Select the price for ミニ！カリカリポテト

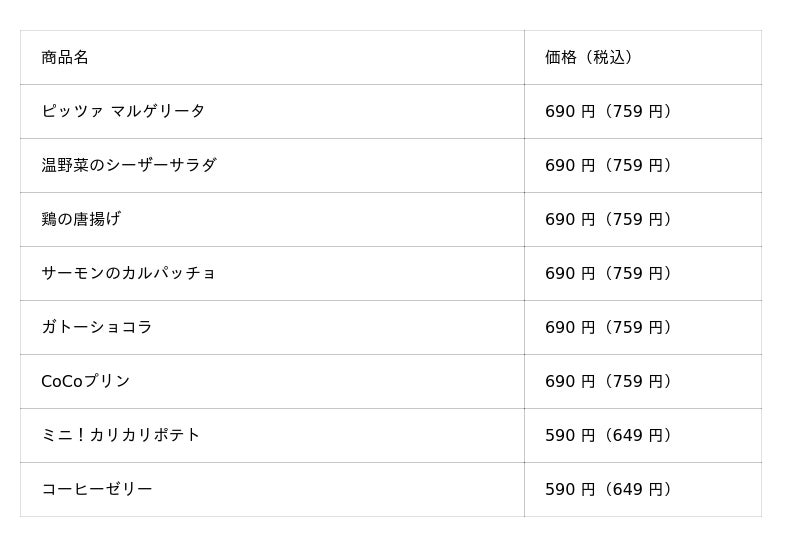(610, 436)
